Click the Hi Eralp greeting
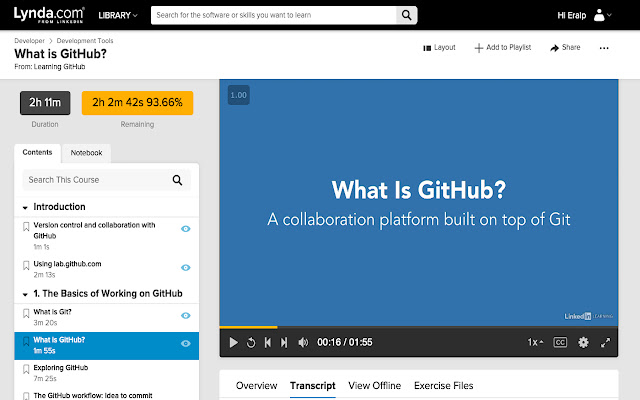Image resolution: width=640 pixels, height=400 pixels. pos(571,16)
